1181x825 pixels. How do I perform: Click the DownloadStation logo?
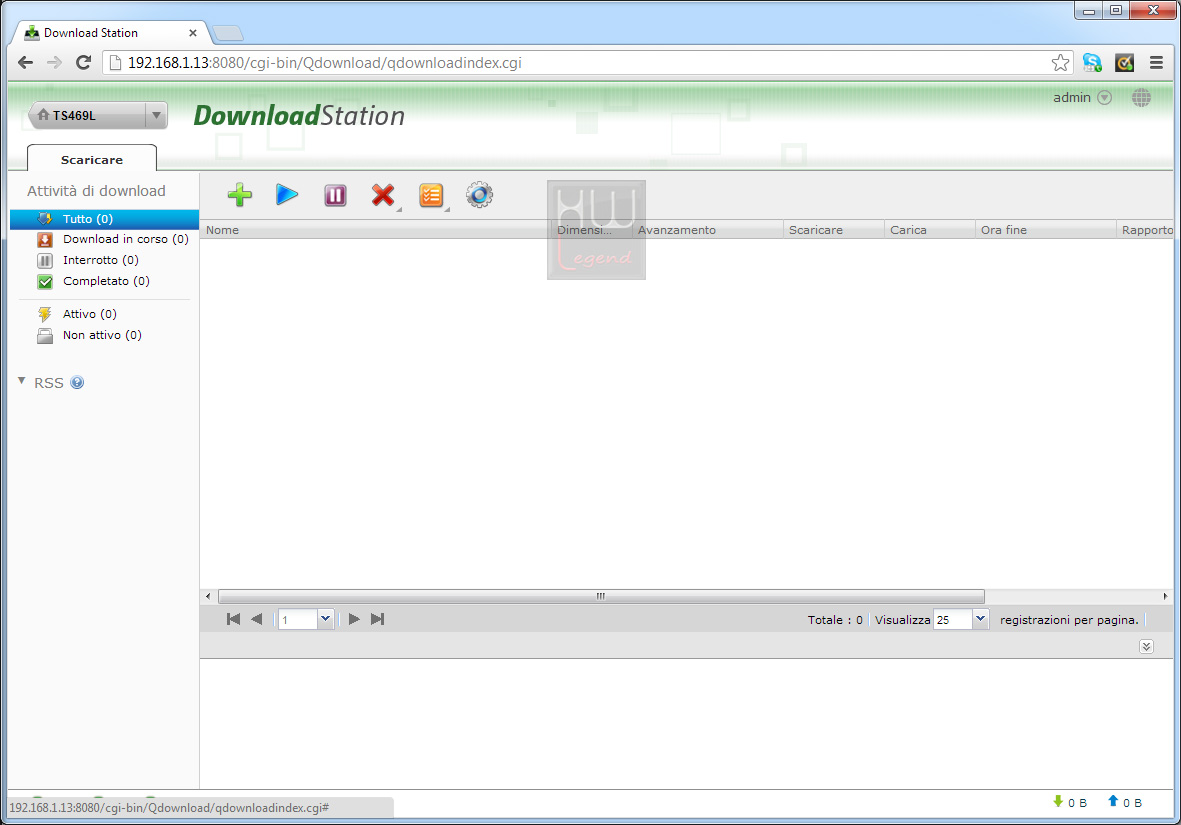pyautogui.click(x=299, y=115)
